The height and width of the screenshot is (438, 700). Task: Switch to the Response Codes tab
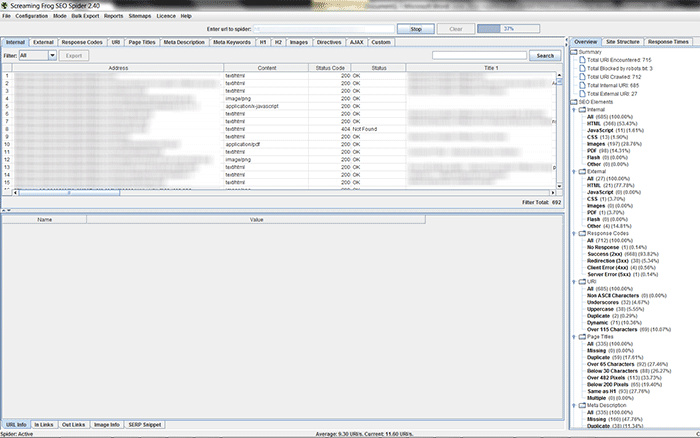click(x=82, y=42)
